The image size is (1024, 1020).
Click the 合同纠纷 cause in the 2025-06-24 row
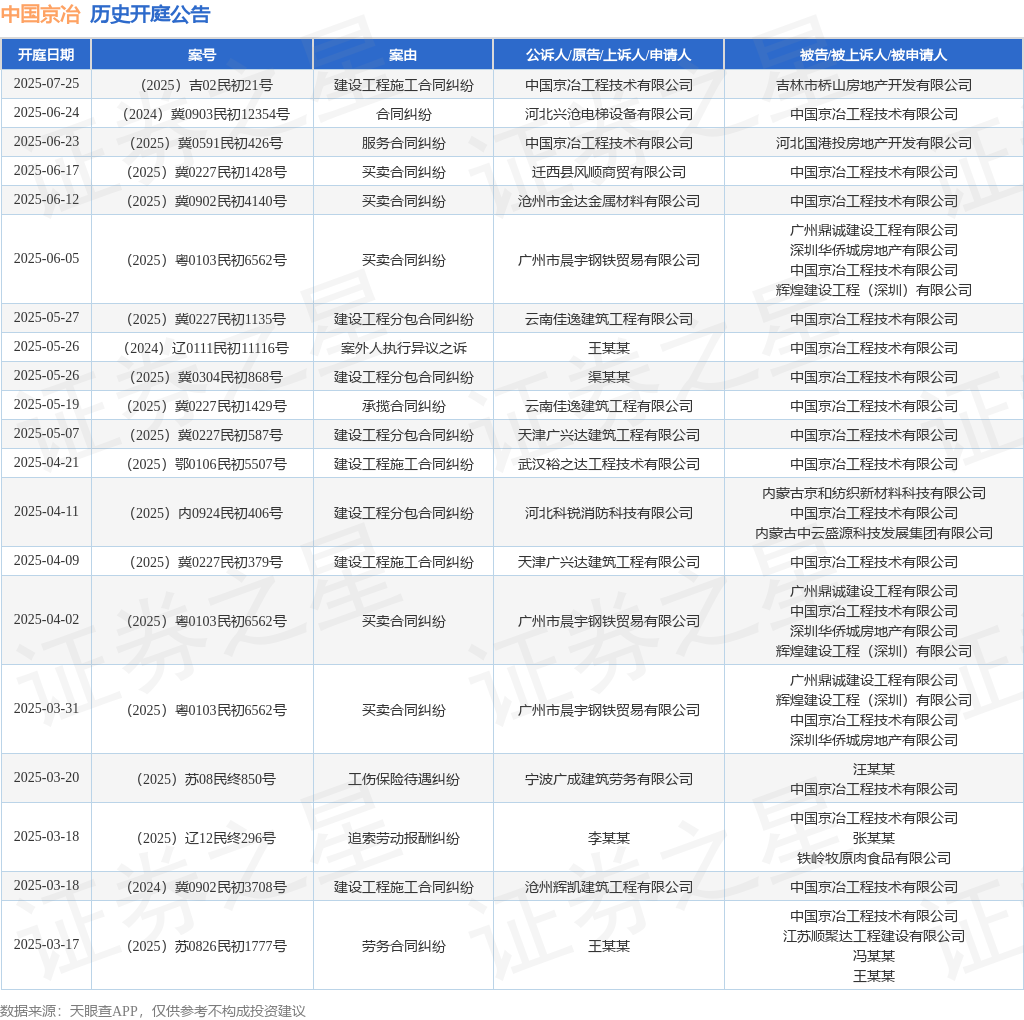click(404, 114)
